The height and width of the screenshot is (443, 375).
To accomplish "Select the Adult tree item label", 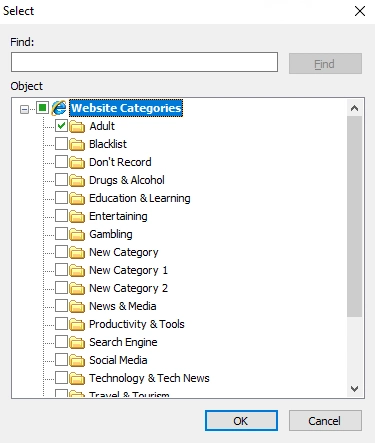I will point(102,126).
